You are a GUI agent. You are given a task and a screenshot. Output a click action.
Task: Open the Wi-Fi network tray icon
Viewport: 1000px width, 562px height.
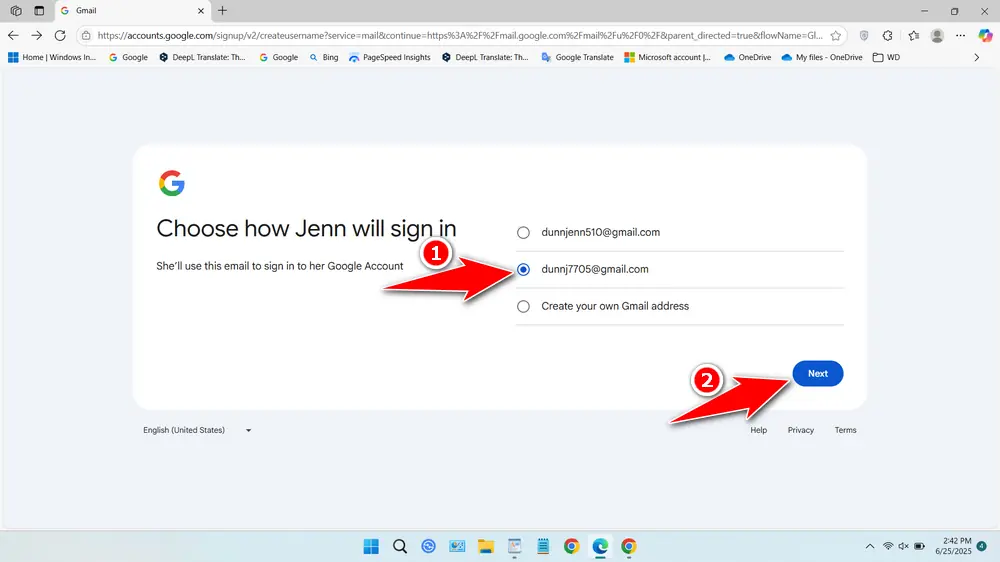[888, 547]
